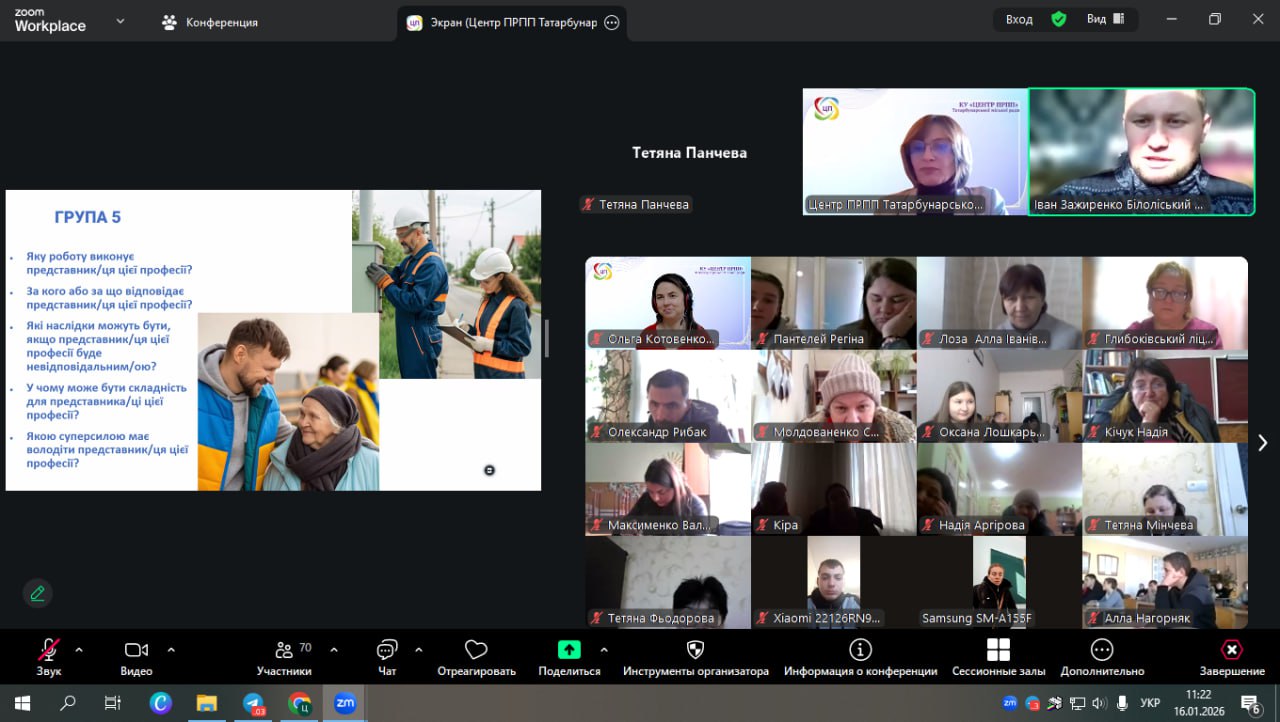Expand audio options arrow next to Звук
This screenshot has width=1280, height=722.
pyautogui.click(x=79, y=650)
